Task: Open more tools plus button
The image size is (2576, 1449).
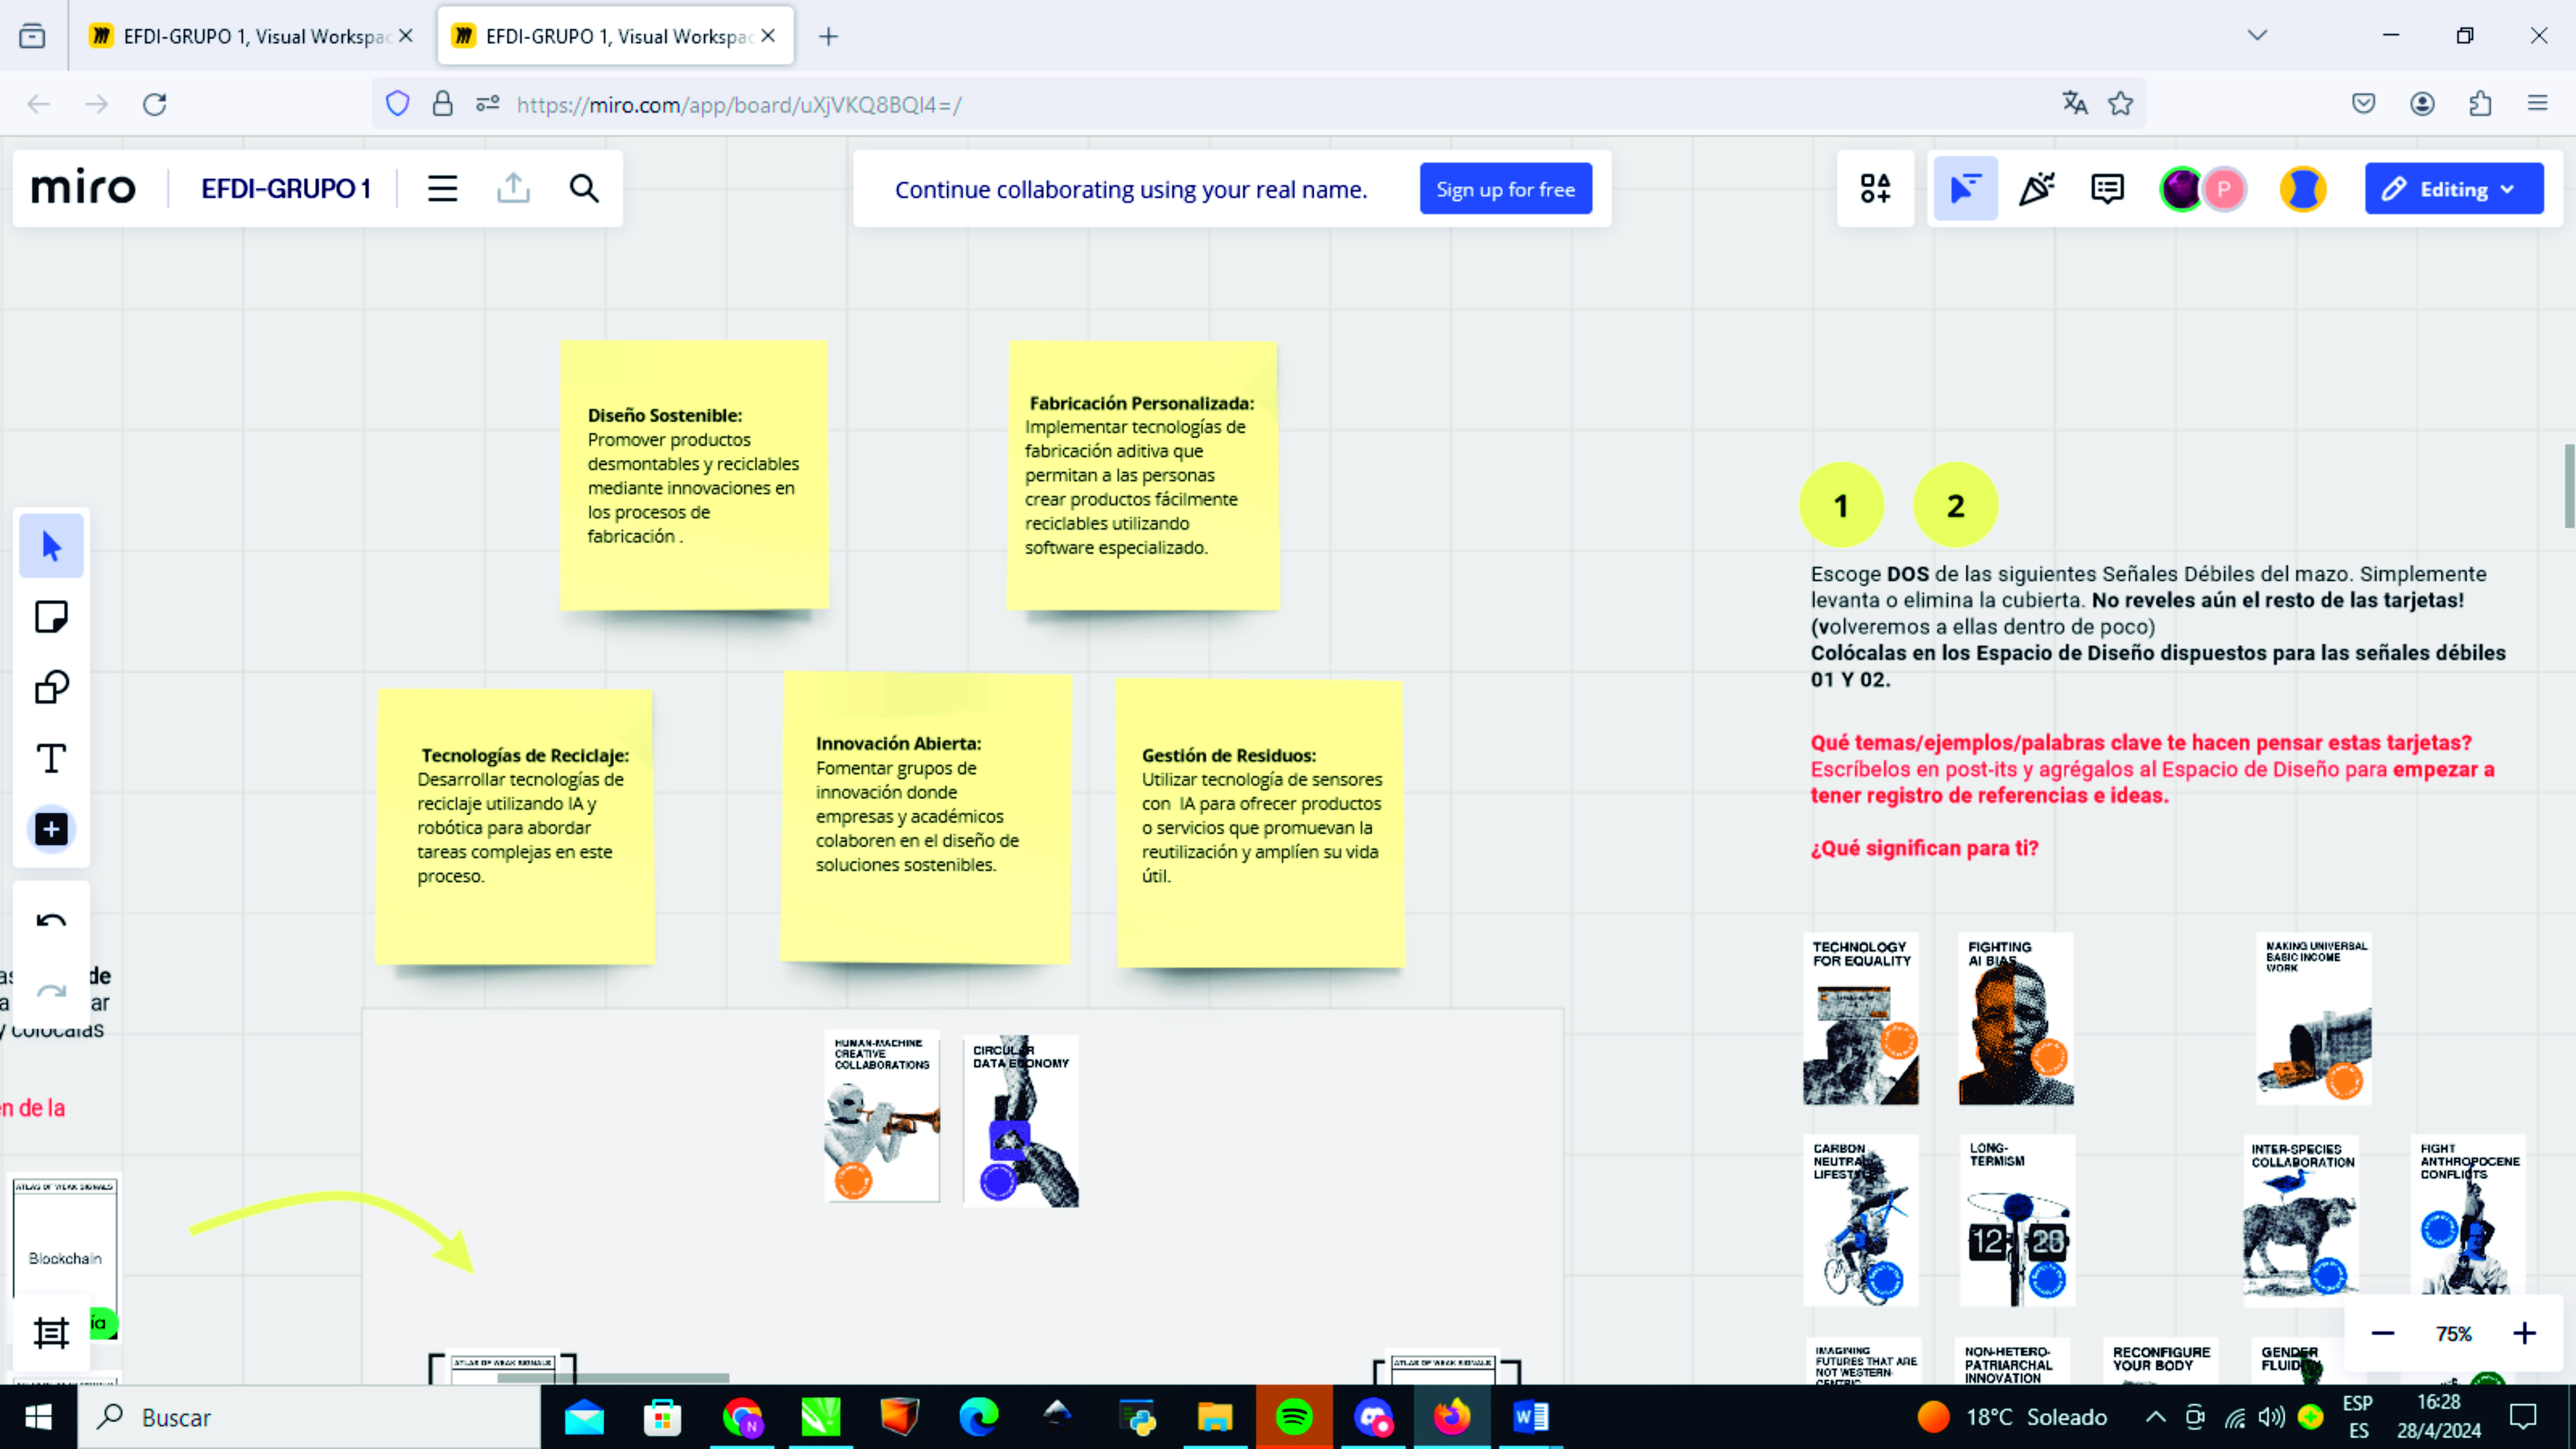Action: tap(51, 829)
